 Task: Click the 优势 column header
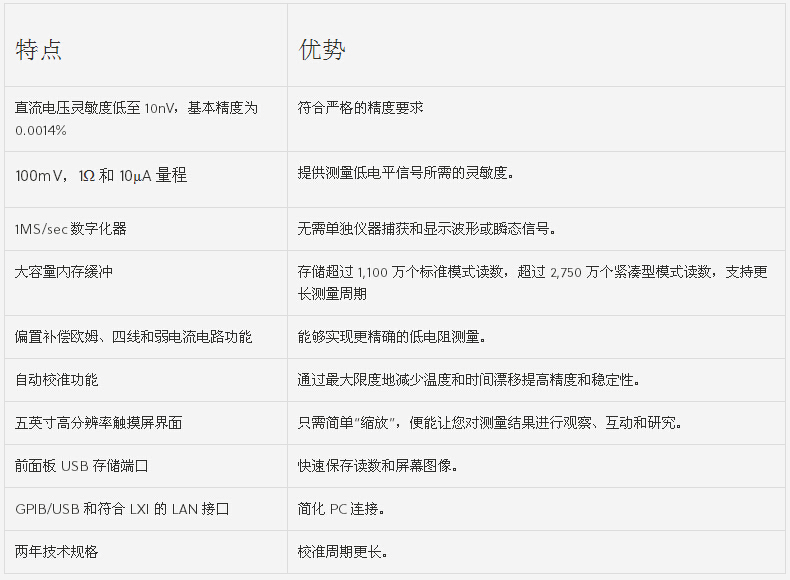pyautogui.click(x=322, y=50)
